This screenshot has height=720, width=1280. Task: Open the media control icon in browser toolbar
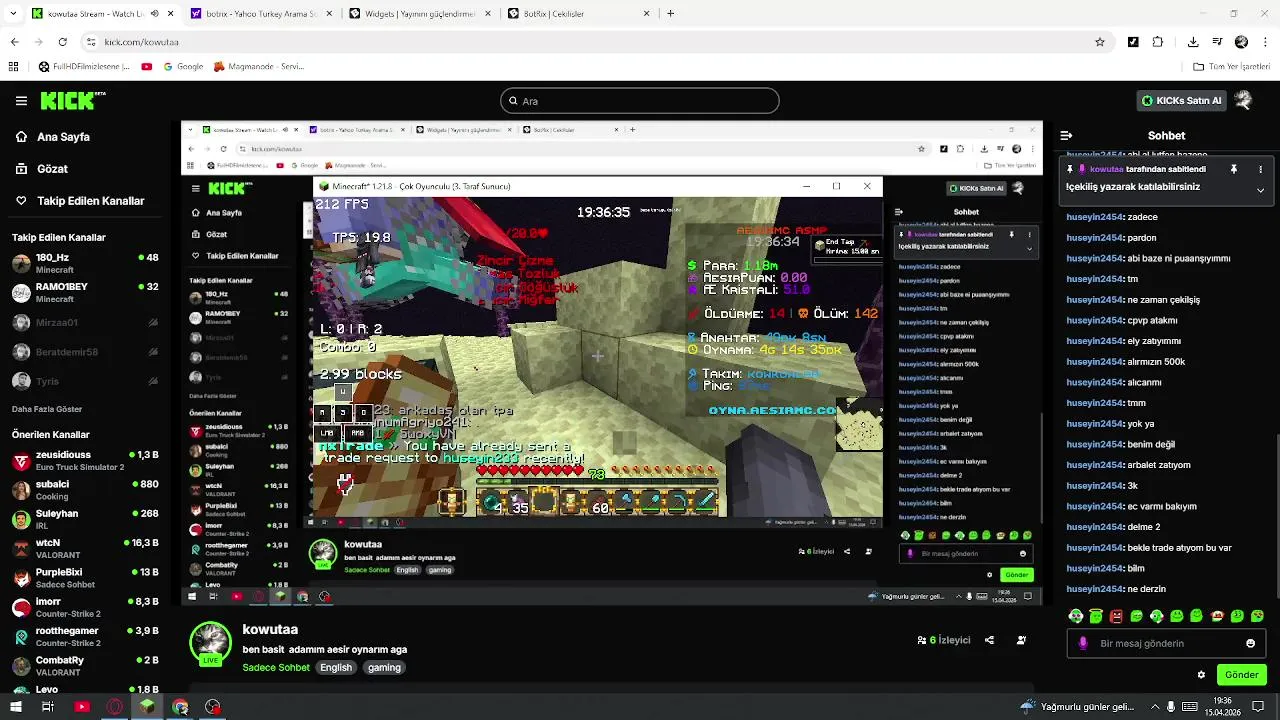[x=1217, y=42]
